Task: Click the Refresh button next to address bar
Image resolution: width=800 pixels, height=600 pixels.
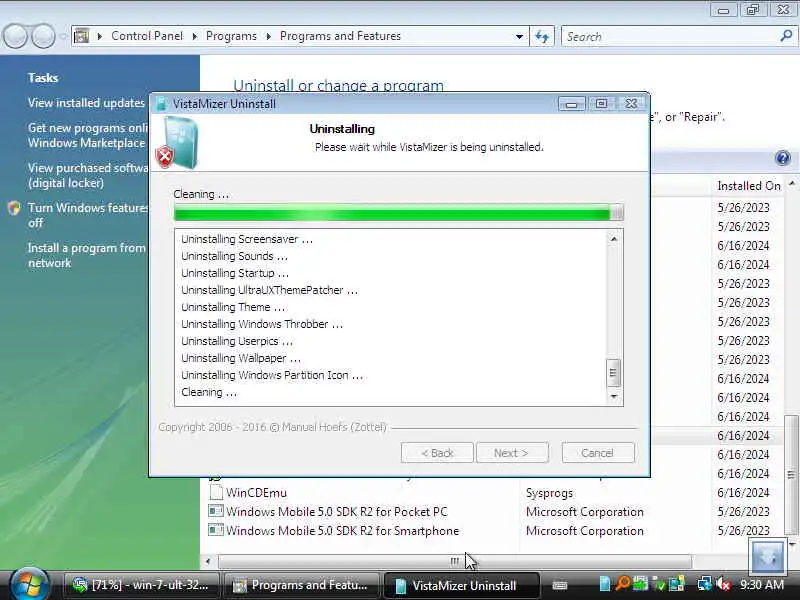Action: click(x=542, y=36)
